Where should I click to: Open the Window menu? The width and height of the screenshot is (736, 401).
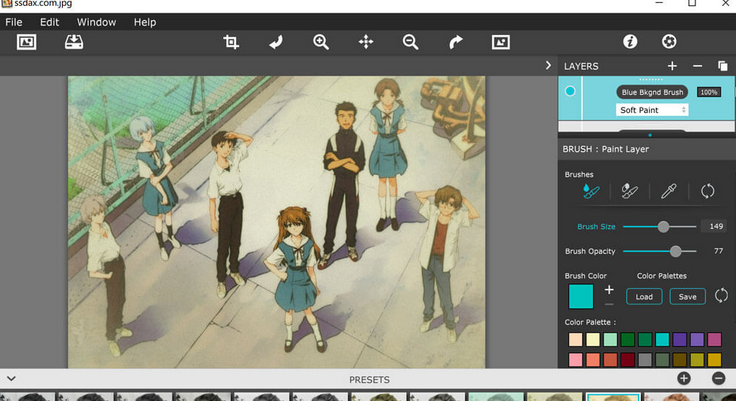coord(96,22)
